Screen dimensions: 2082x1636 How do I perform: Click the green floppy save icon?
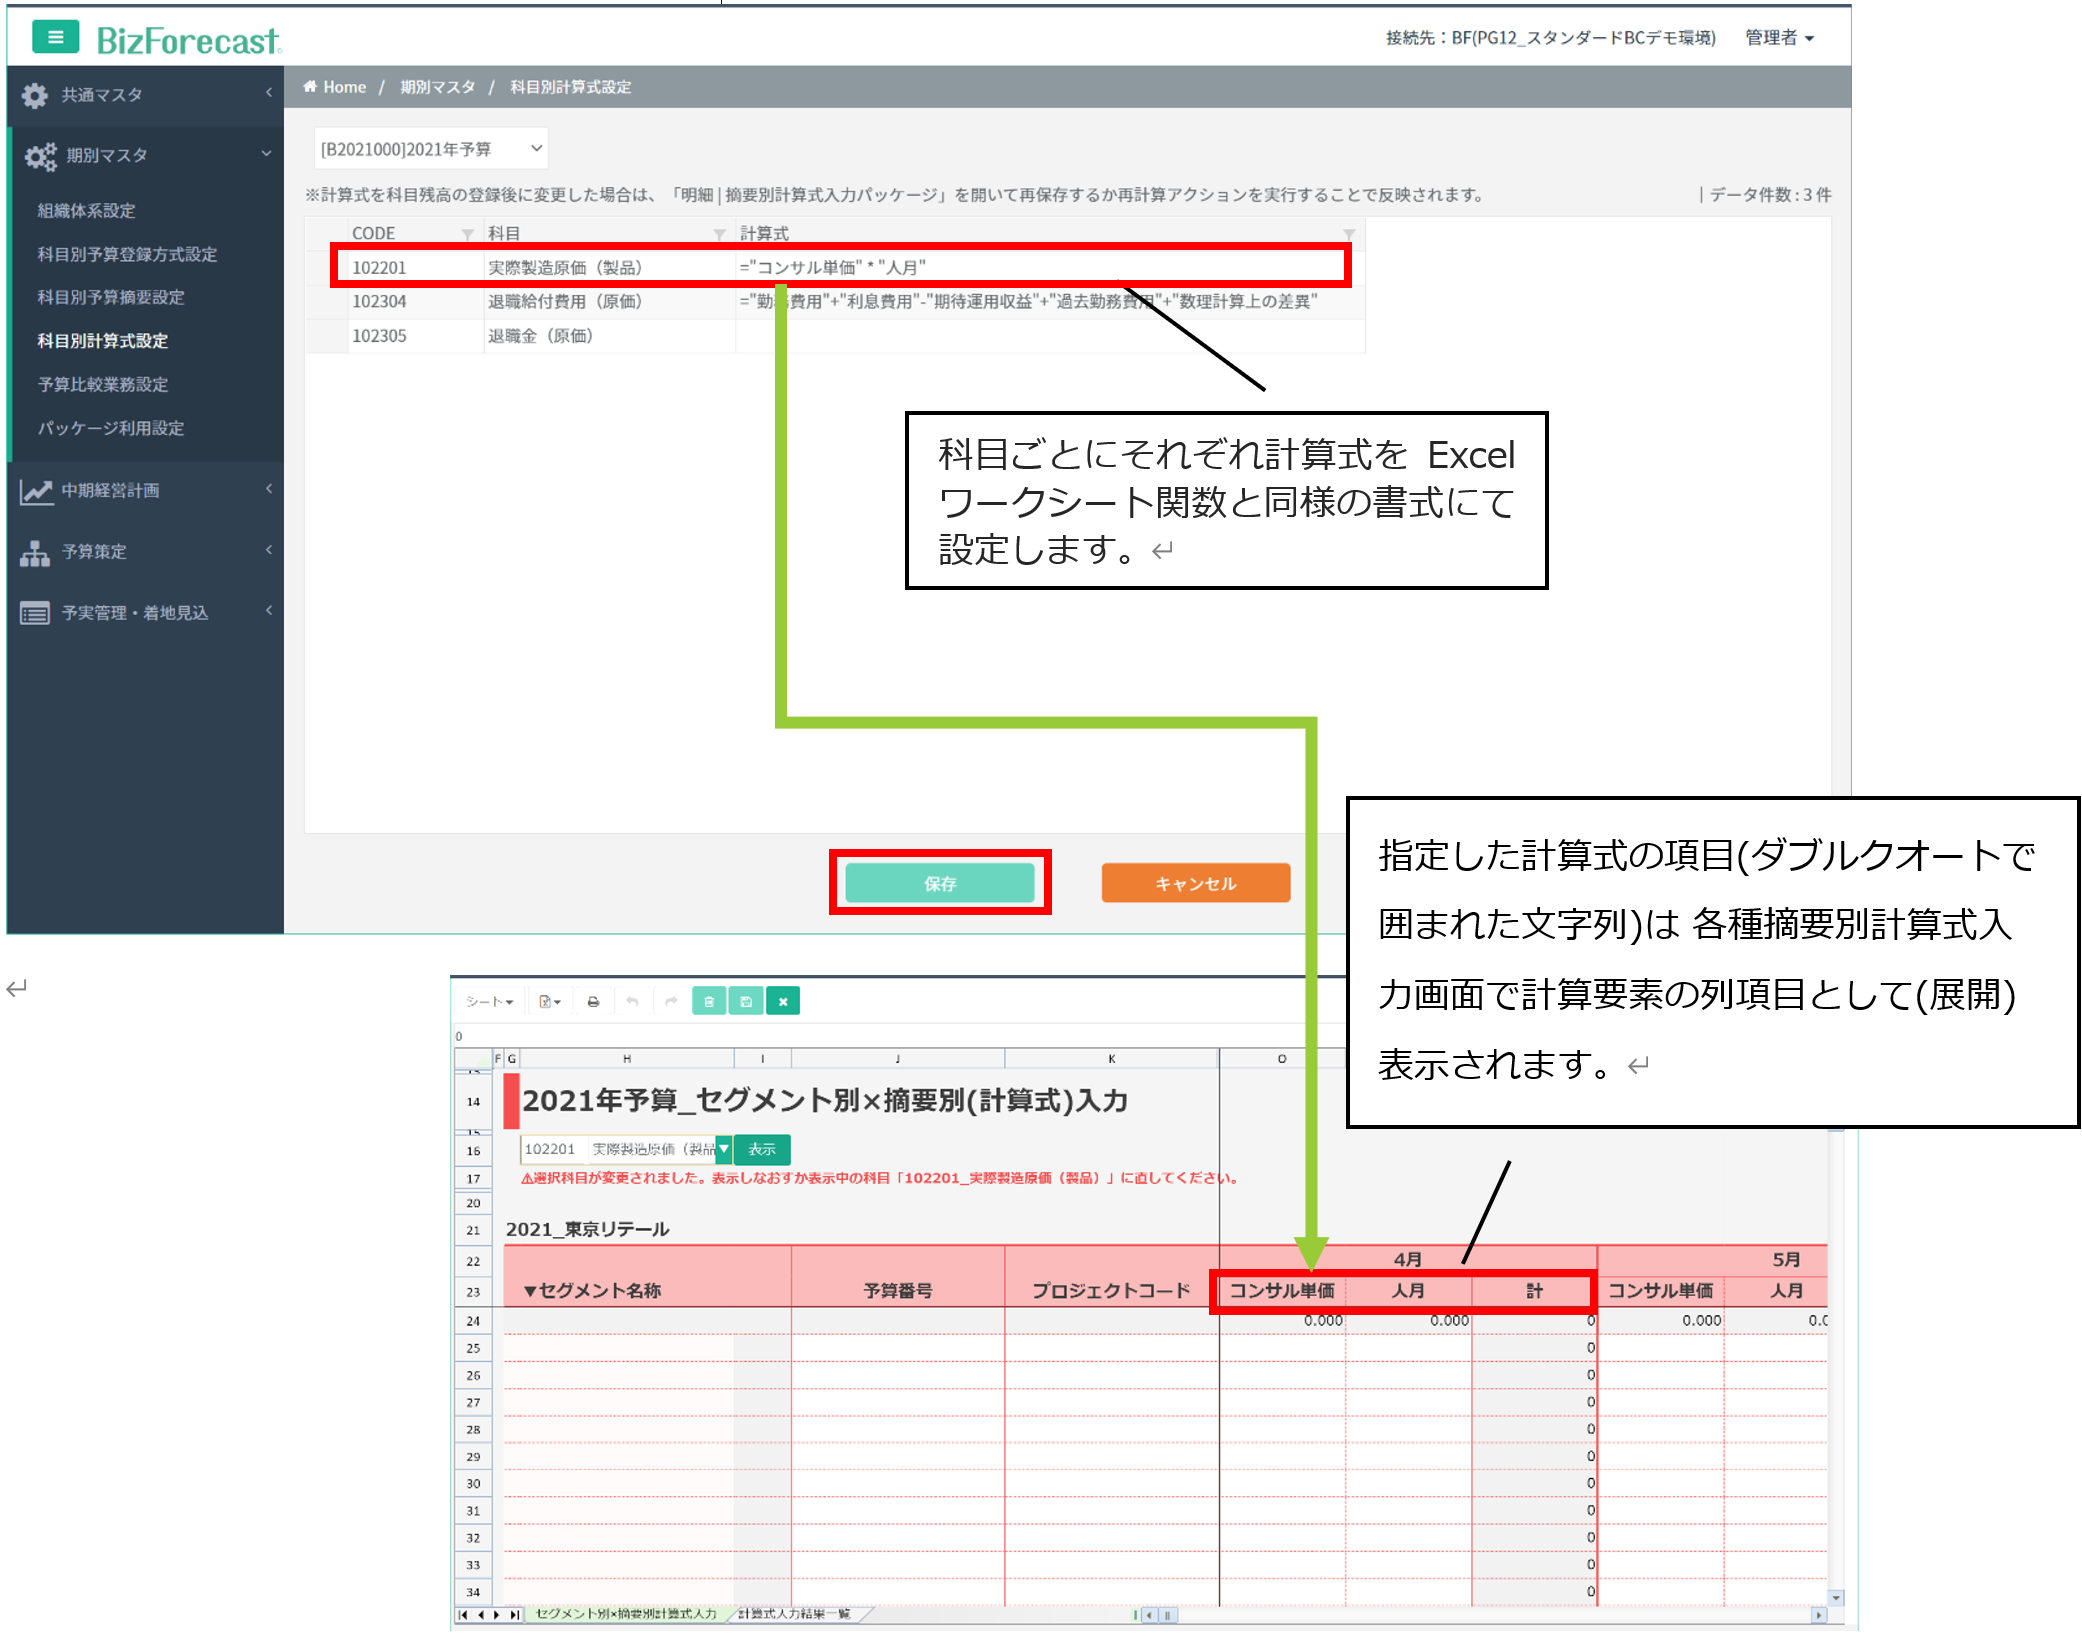[745, 1001]
